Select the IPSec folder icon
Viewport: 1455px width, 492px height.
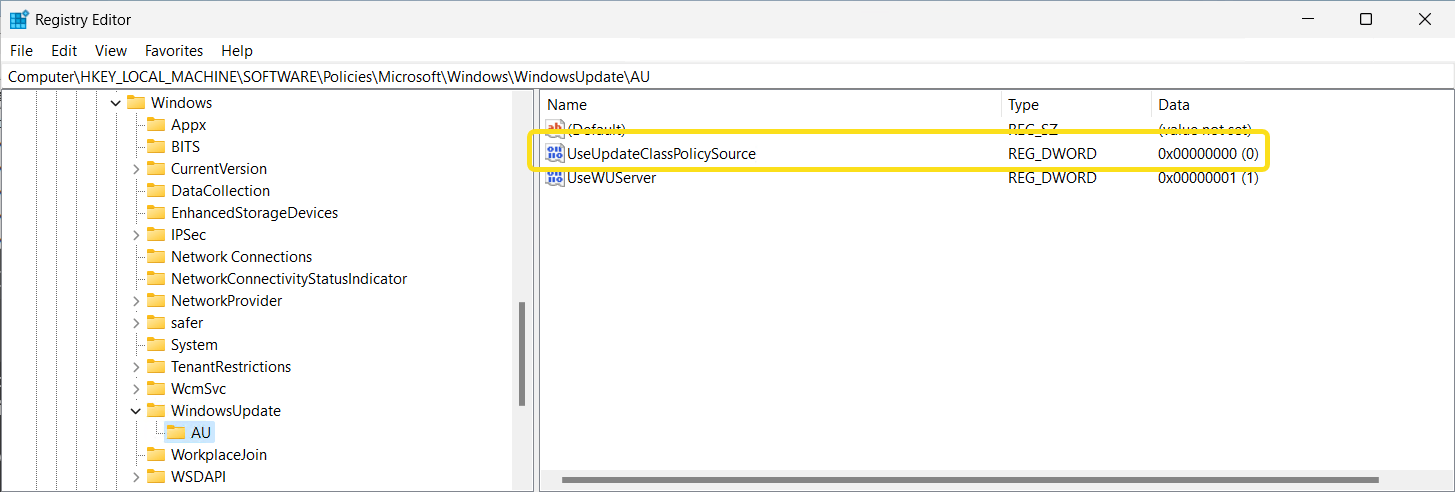156,235
